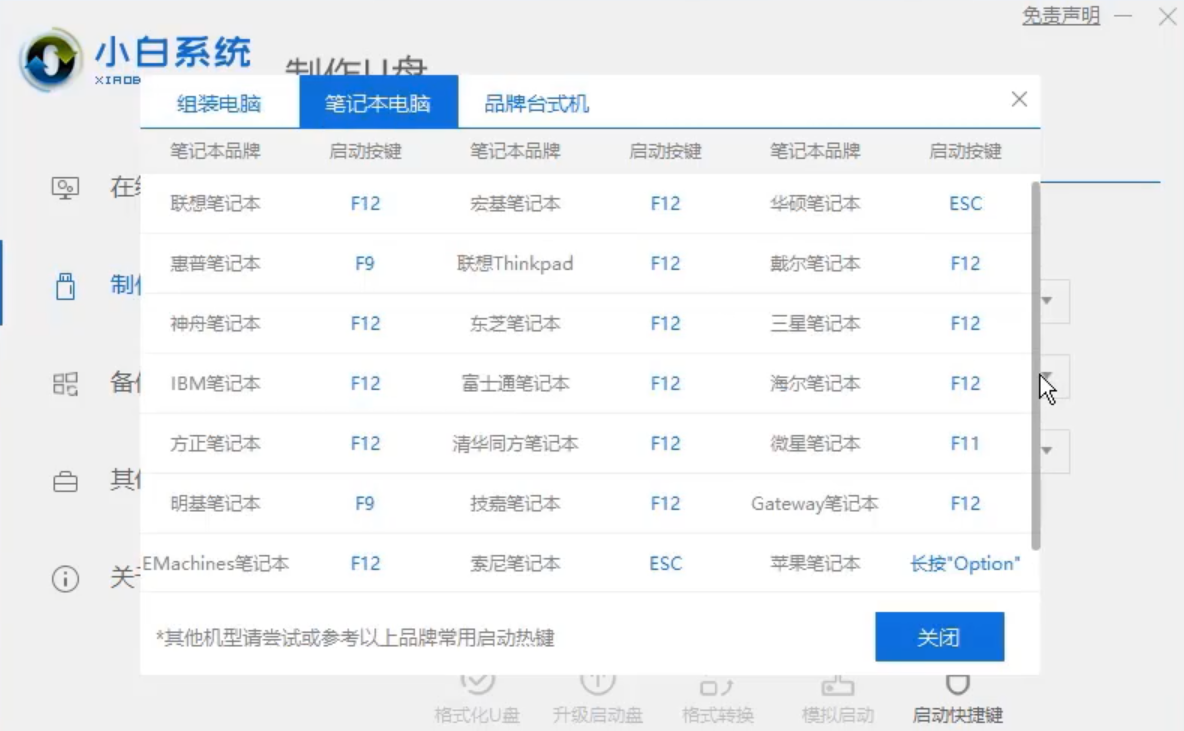Click 方正笔记本 brand cell
The width and height of the screenshot is (1184, 731).
click(215, 443)
